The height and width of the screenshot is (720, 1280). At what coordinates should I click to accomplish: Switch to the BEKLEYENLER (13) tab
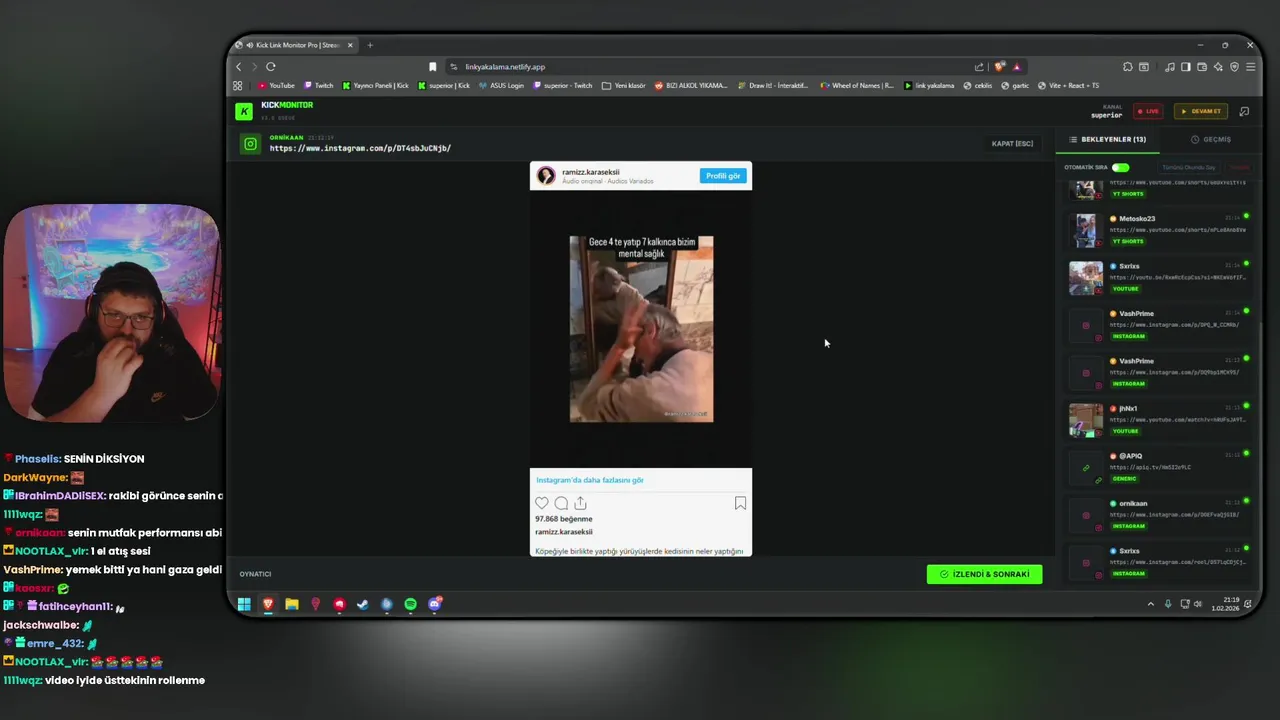pyautogui.click(x=1108, y=140)
